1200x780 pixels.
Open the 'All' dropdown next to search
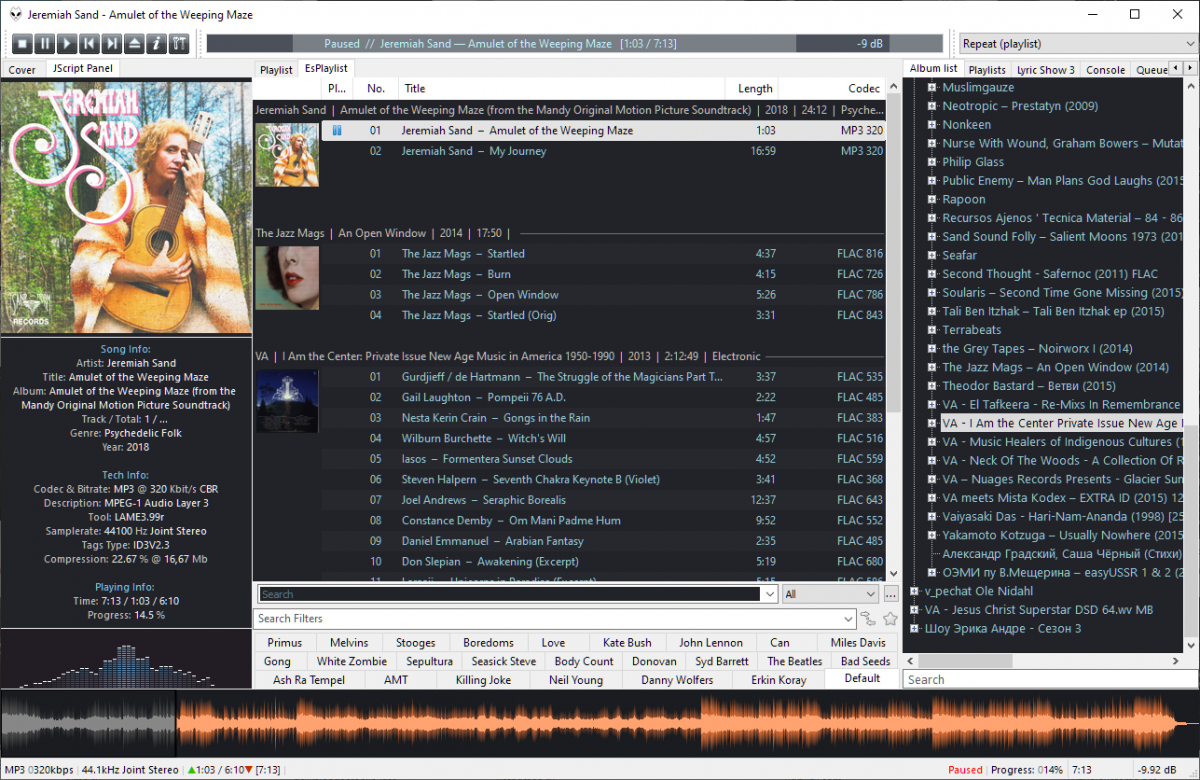(x=829, y=594)
